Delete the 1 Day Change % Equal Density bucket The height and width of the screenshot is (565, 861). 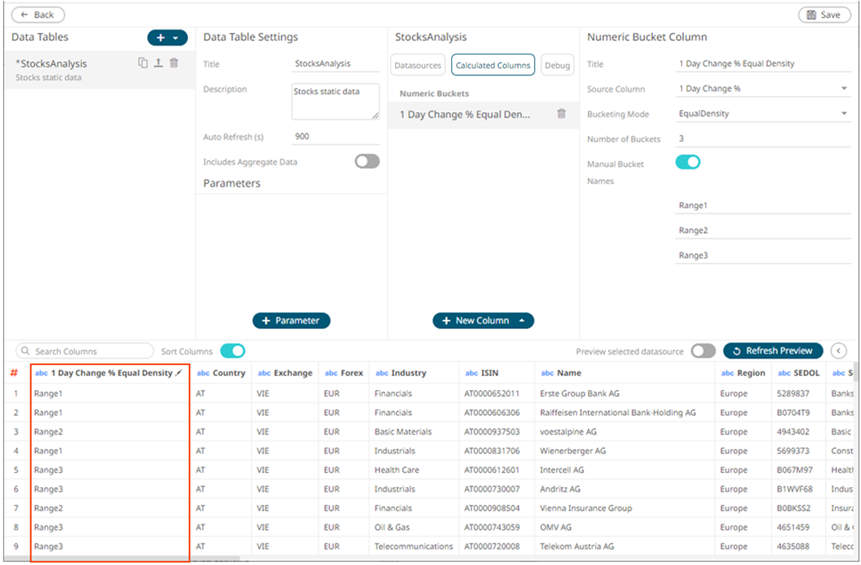(x=561, y=114)
